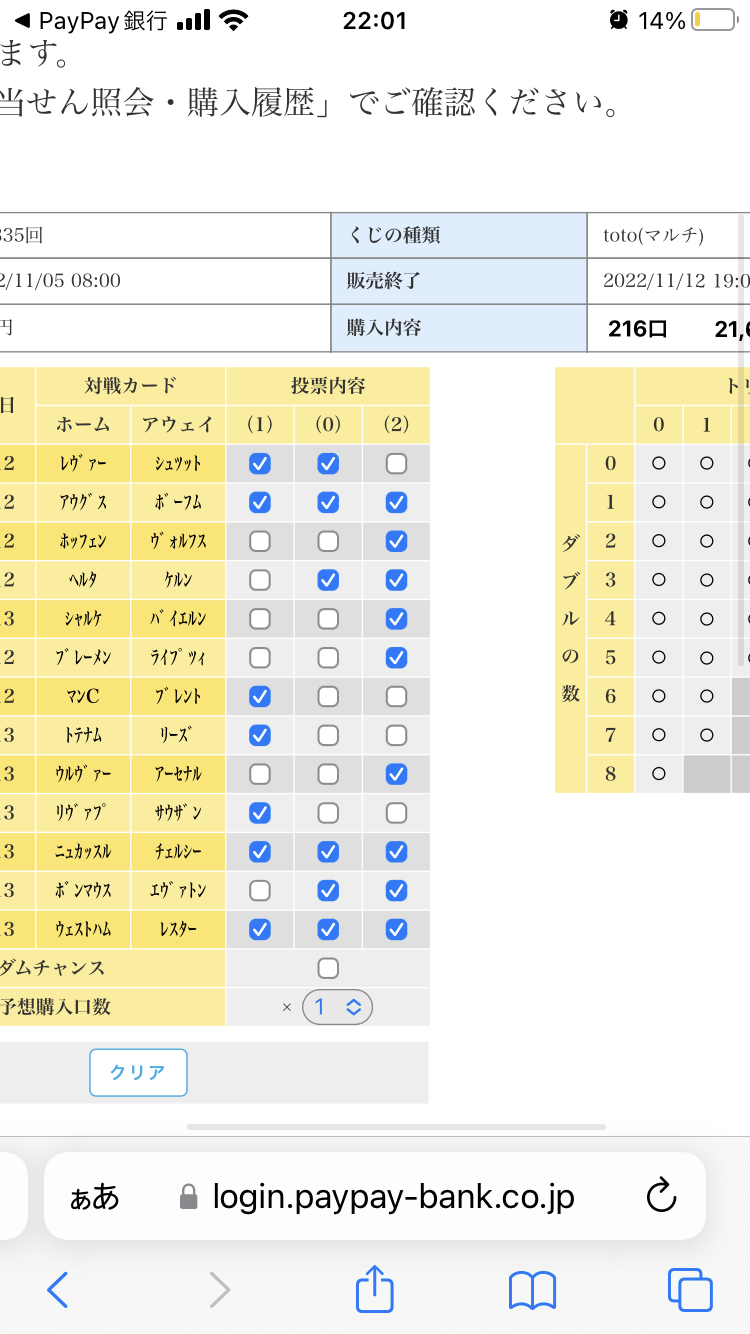Uncheck (1) for リヴァプ vs サウザン

pyautogui.click(x=260, y=813)
